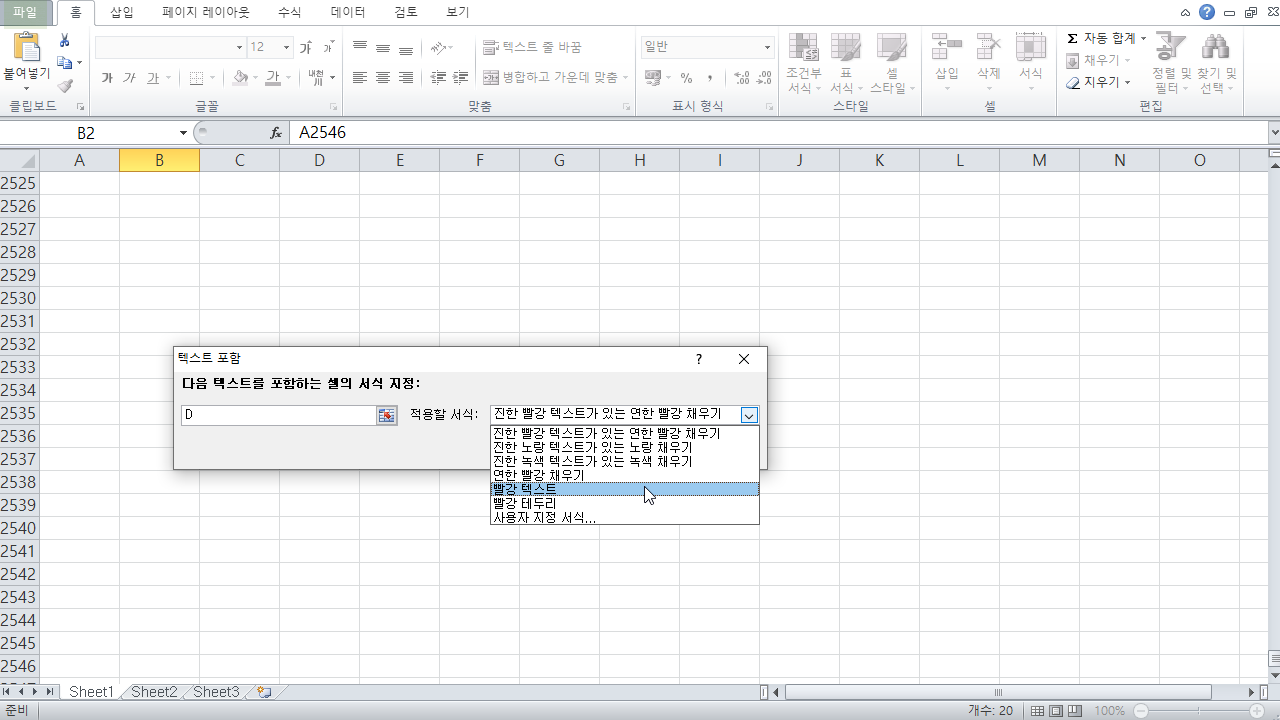Toggle top vertical alignment
The width and height of the screenshot is (1280, 720).
(x=360, y=47)
